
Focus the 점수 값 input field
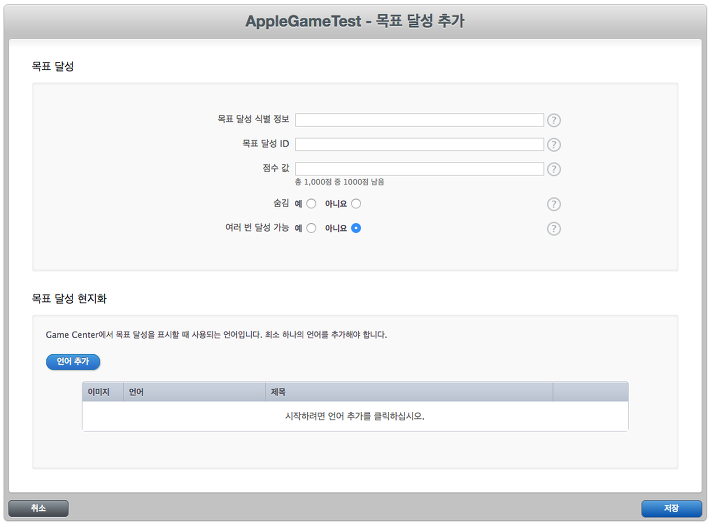[419, 169]
